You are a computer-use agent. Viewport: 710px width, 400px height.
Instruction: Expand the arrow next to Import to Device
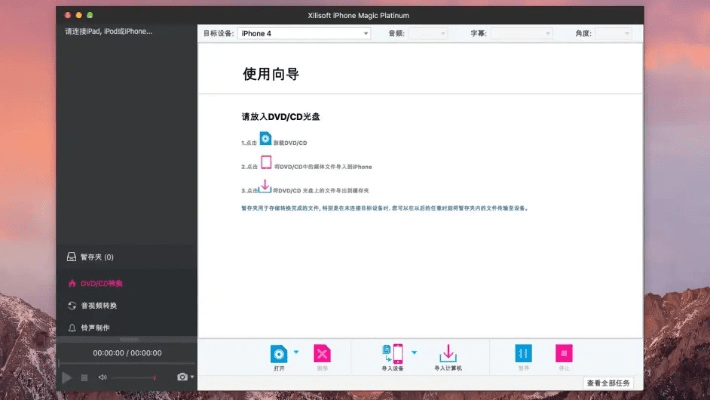click(414, 352)
